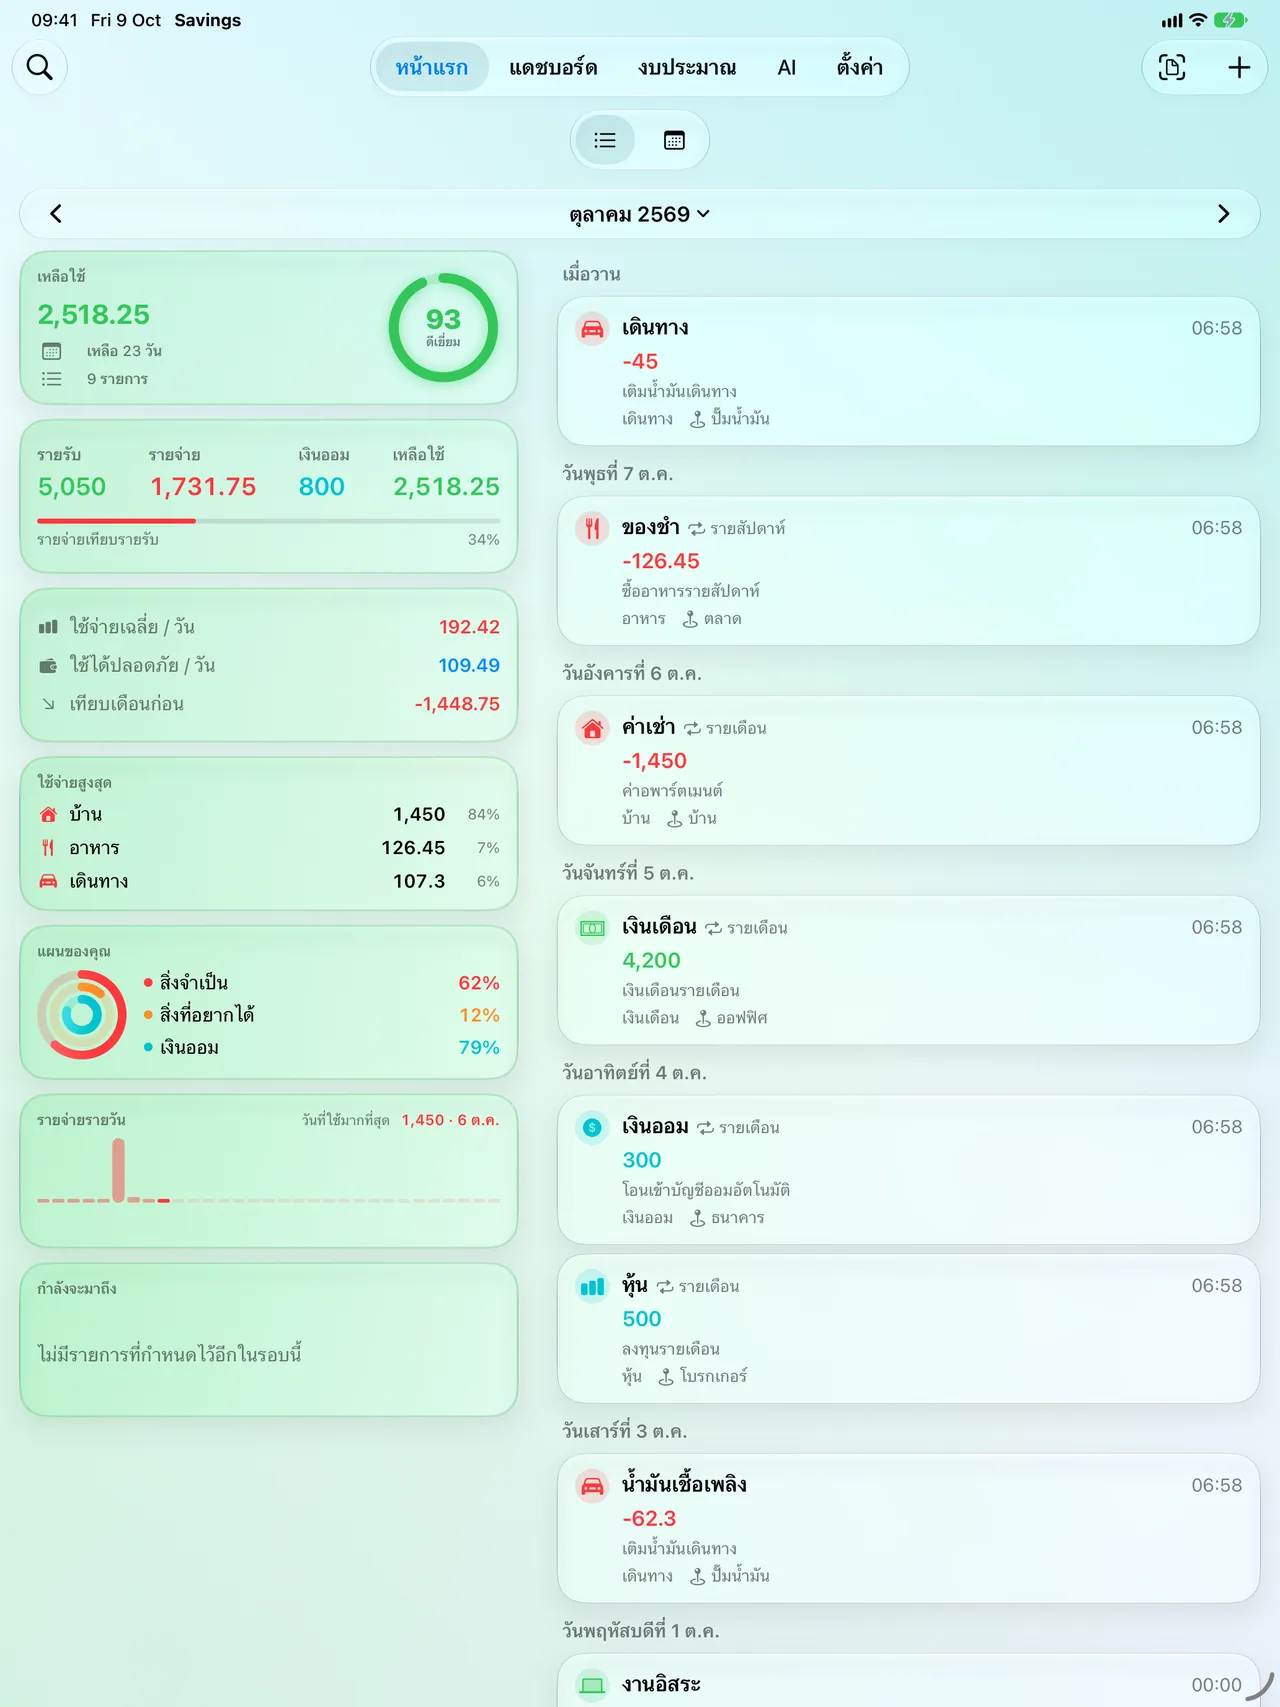The image size is (1280, 1707).
Task: Tap the เหลือ 23 วัน calendar icon
Action: [x=51, y=351]
